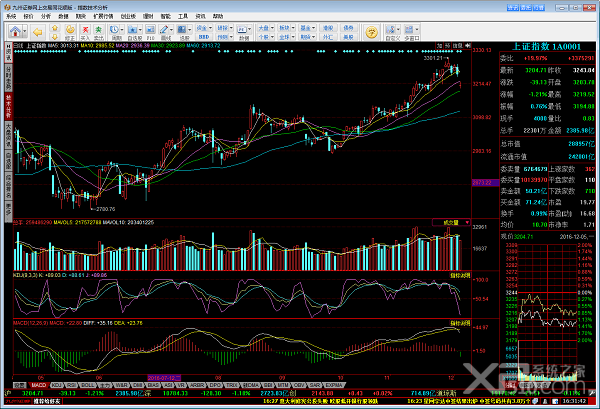Click the 加 button above chart

tap(440, 46)
